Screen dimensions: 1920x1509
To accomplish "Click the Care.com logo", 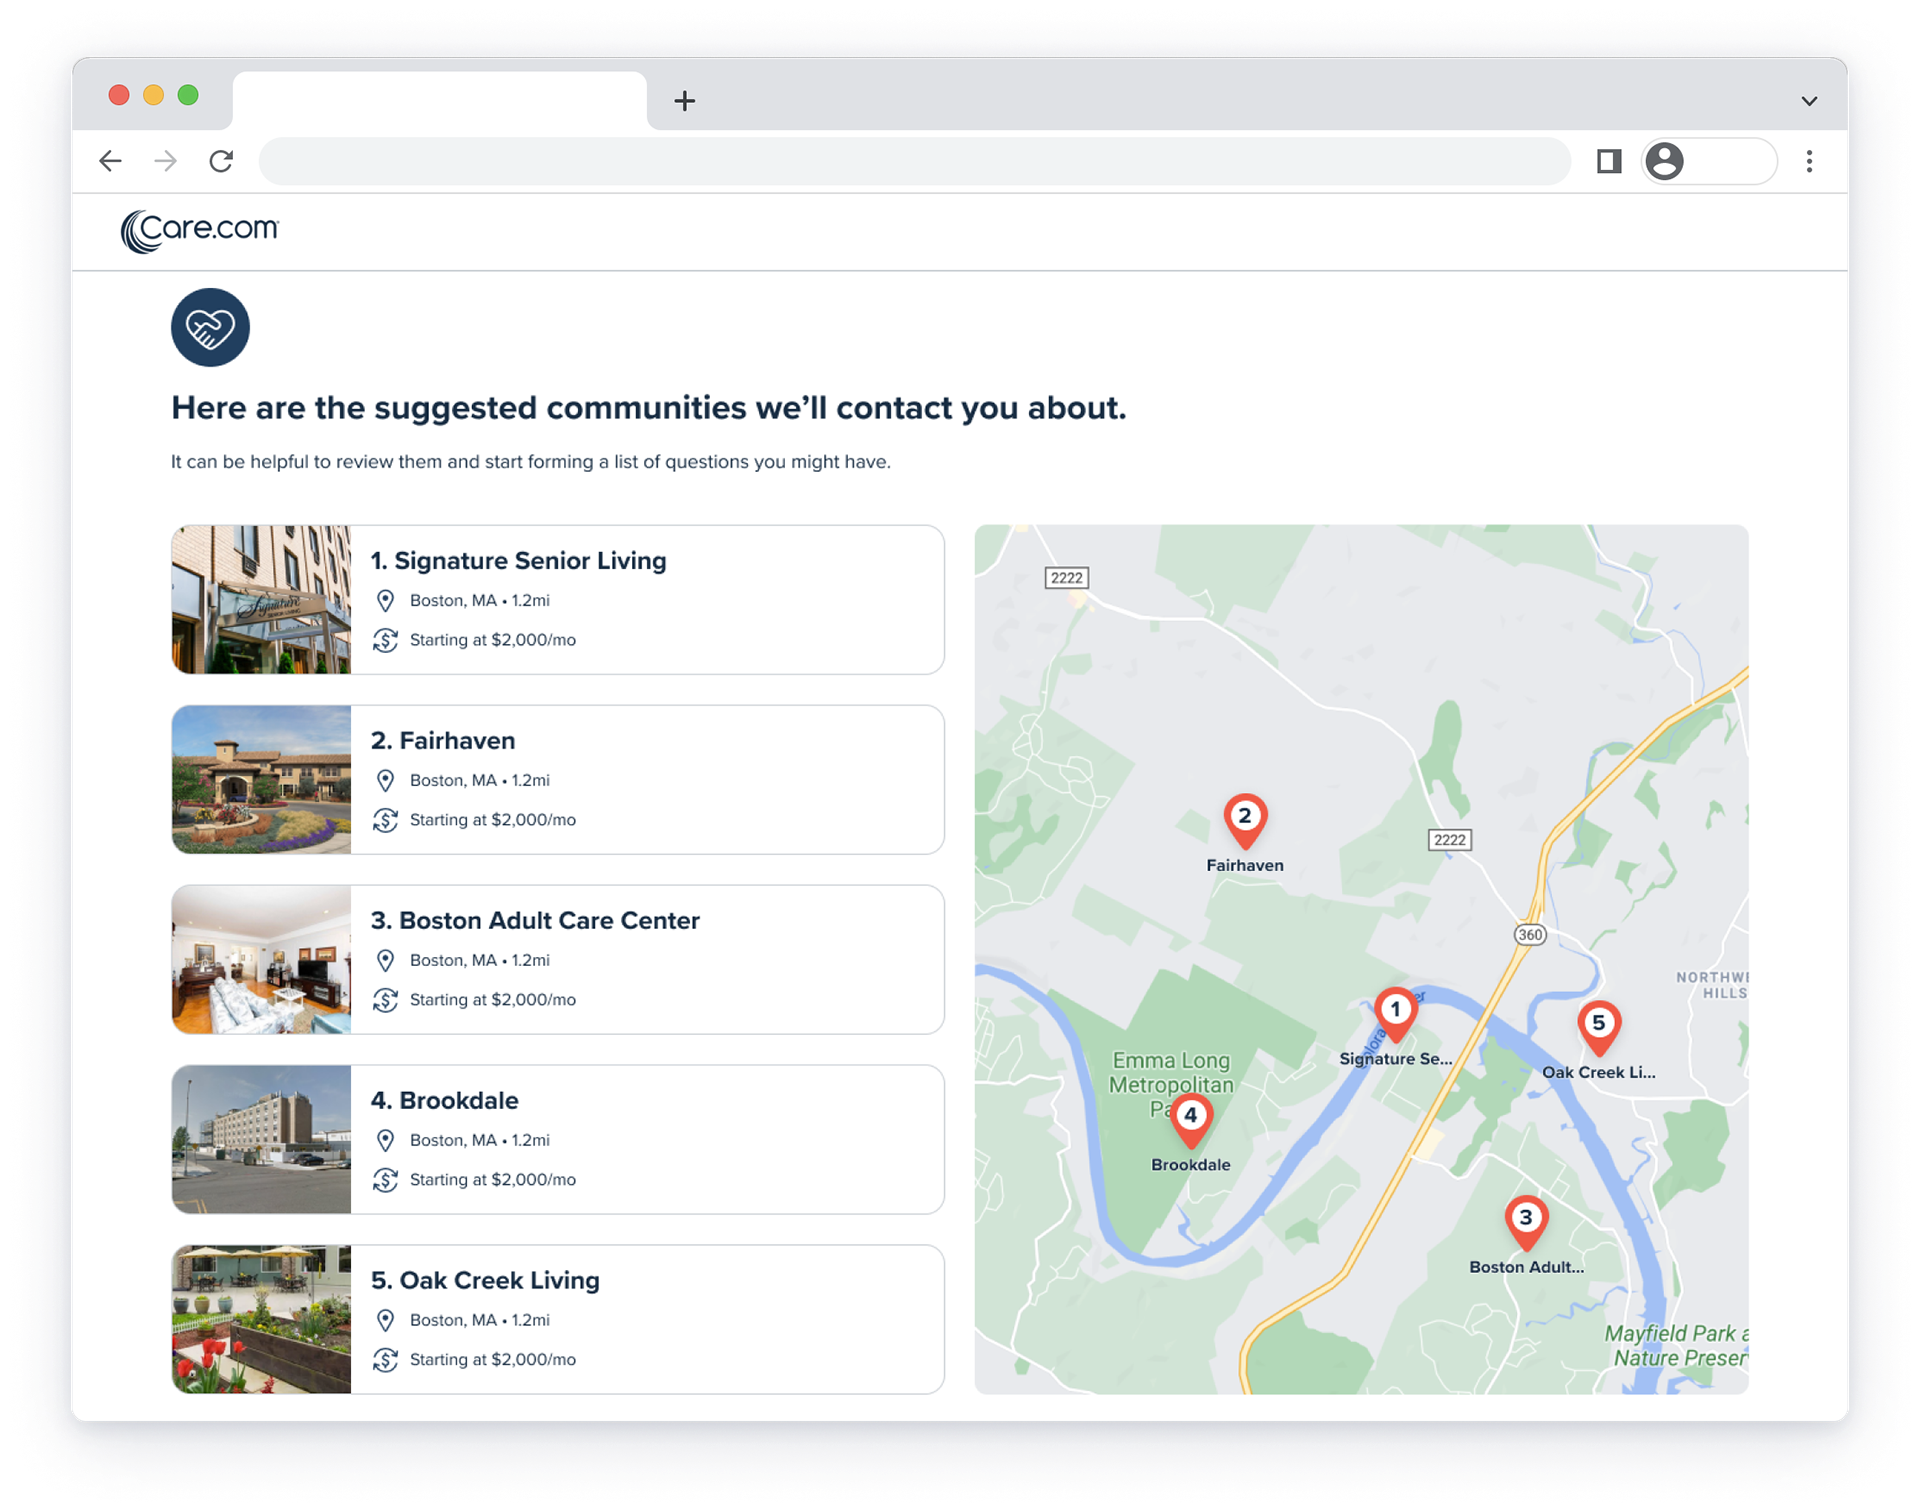I will coord(199,231).
